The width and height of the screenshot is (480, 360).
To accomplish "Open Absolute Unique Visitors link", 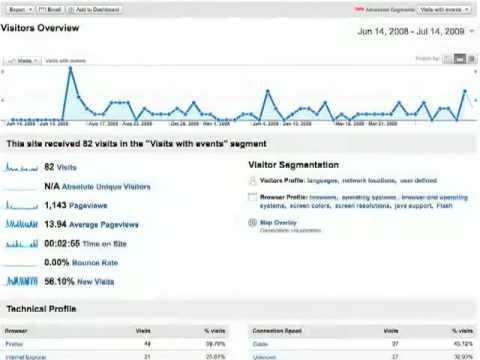I will (x=106, y=187).
